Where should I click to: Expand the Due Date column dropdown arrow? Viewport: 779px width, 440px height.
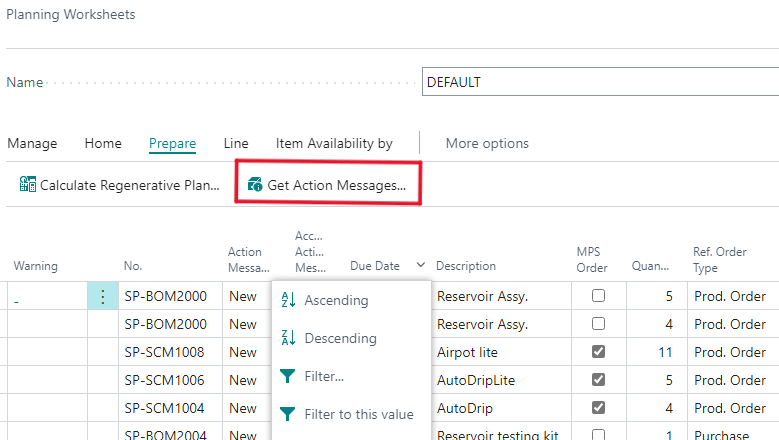click(420, 266)
